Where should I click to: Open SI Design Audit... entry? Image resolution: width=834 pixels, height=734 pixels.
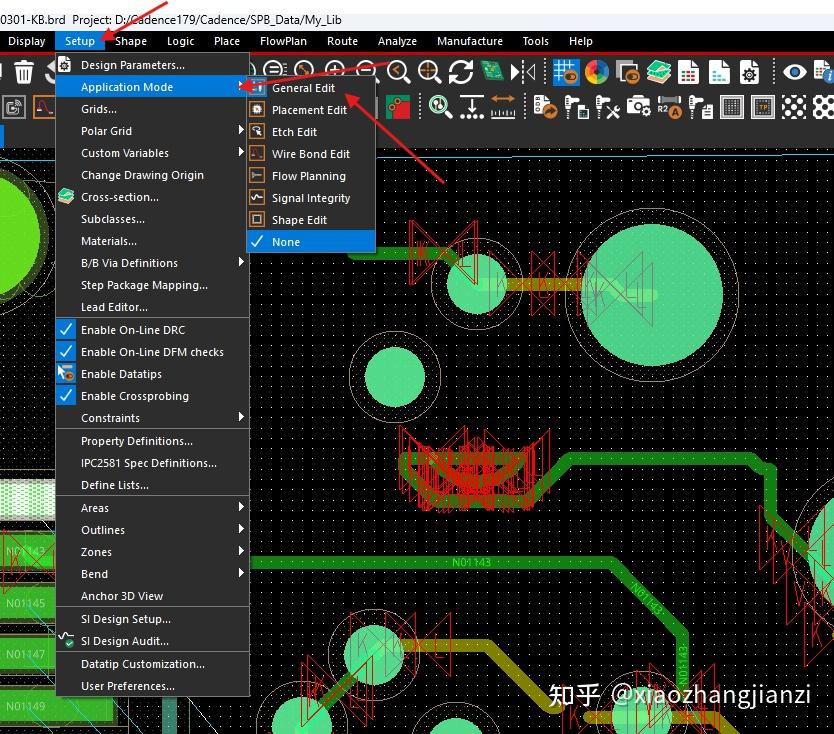click(x=152, y=641)
